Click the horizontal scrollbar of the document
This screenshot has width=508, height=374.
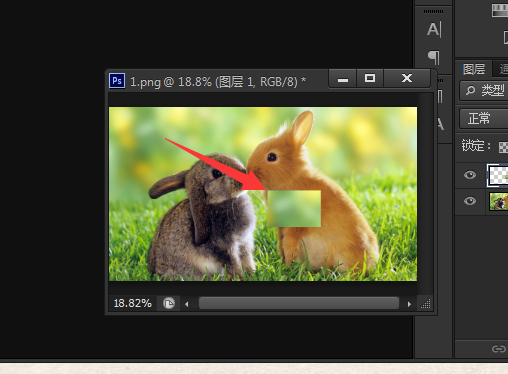[x=299, y=303]
